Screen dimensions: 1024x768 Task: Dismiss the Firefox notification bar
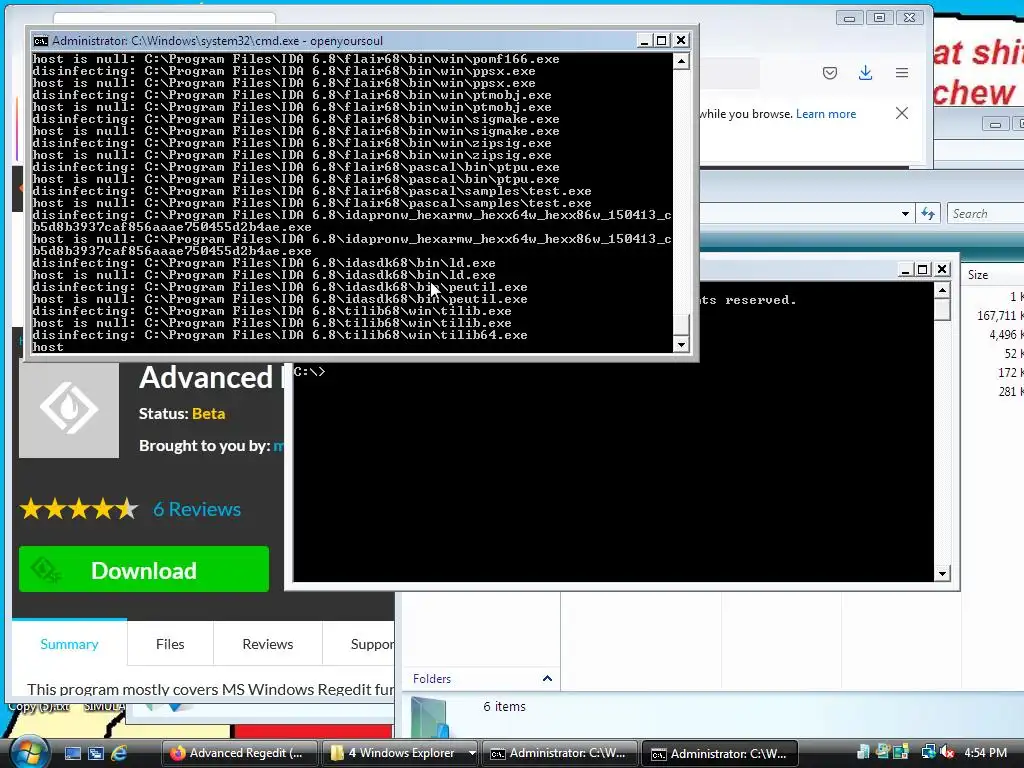point(902,113)
